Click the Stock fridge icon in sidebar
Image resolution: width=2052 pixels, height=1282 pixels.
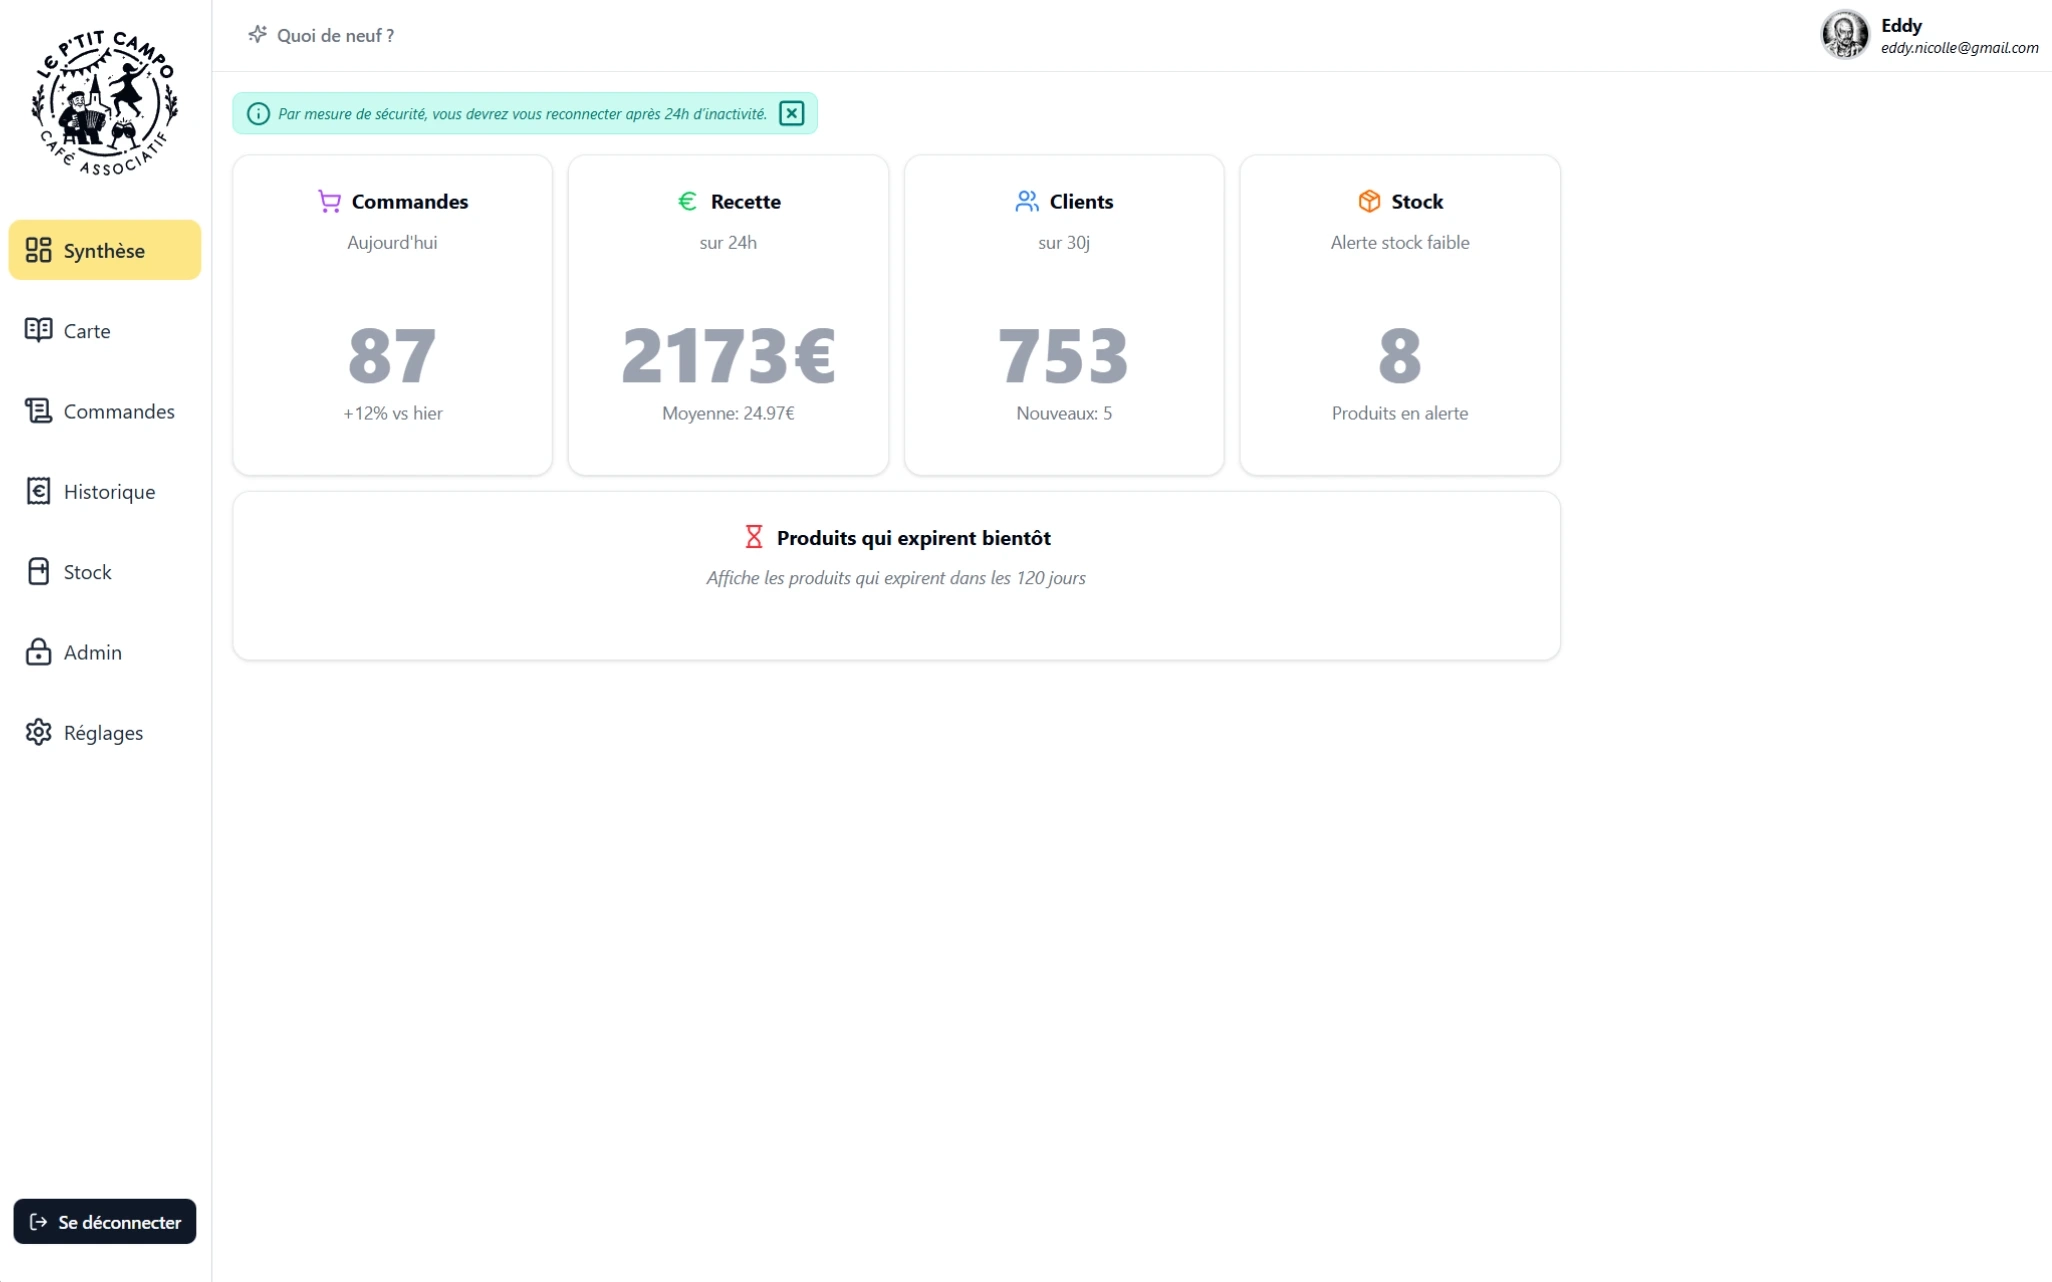(38, 571)
